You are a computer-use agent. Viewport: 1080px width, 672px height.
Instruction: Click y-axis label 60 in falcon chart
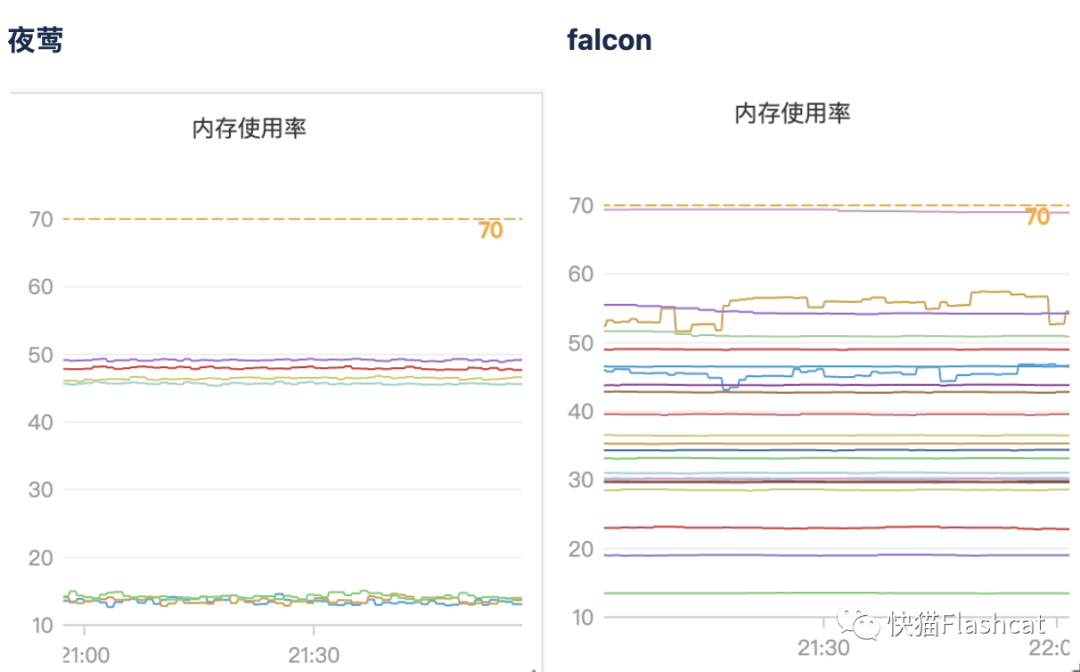pos(580,275)
